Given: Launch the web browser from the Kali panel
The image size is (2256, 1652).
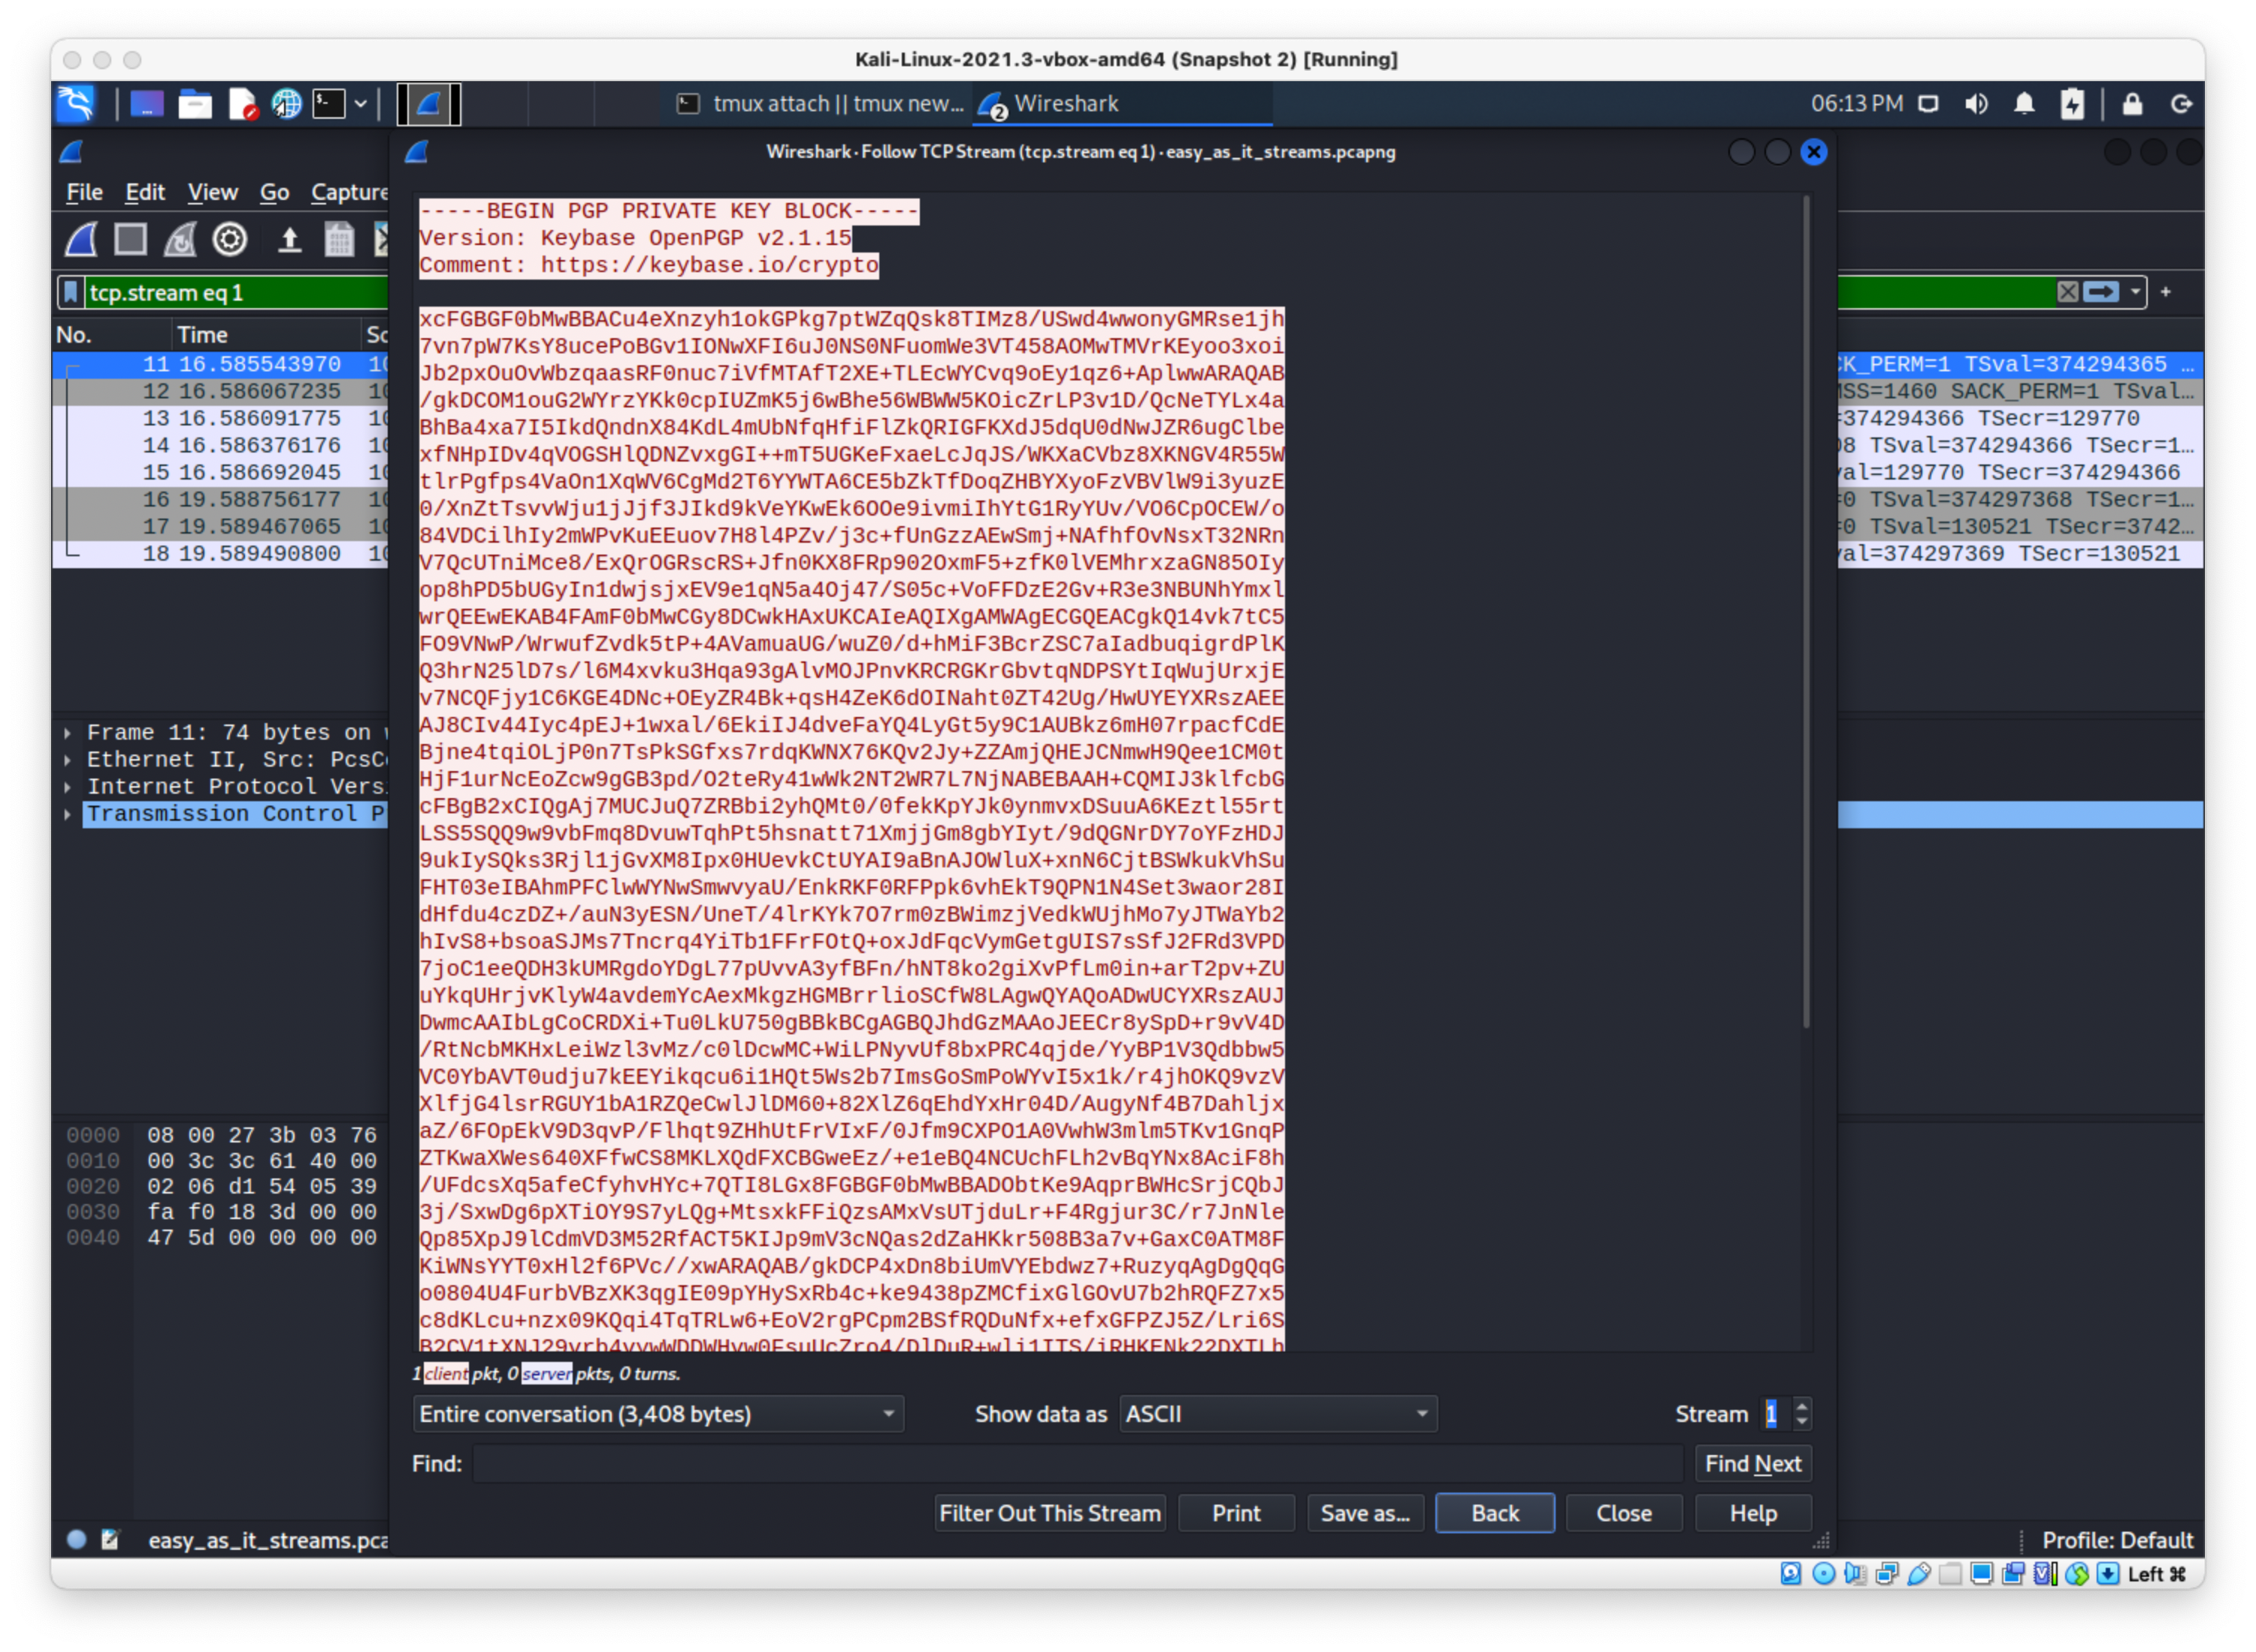Looking at the screenshot, I should click(x=287, y=104).
